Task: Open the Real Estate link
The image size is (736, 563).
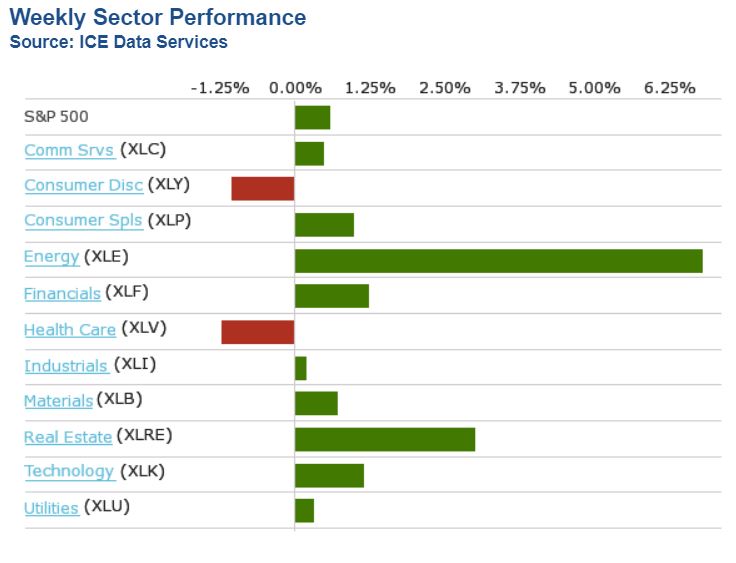Action: click(67, 437)
